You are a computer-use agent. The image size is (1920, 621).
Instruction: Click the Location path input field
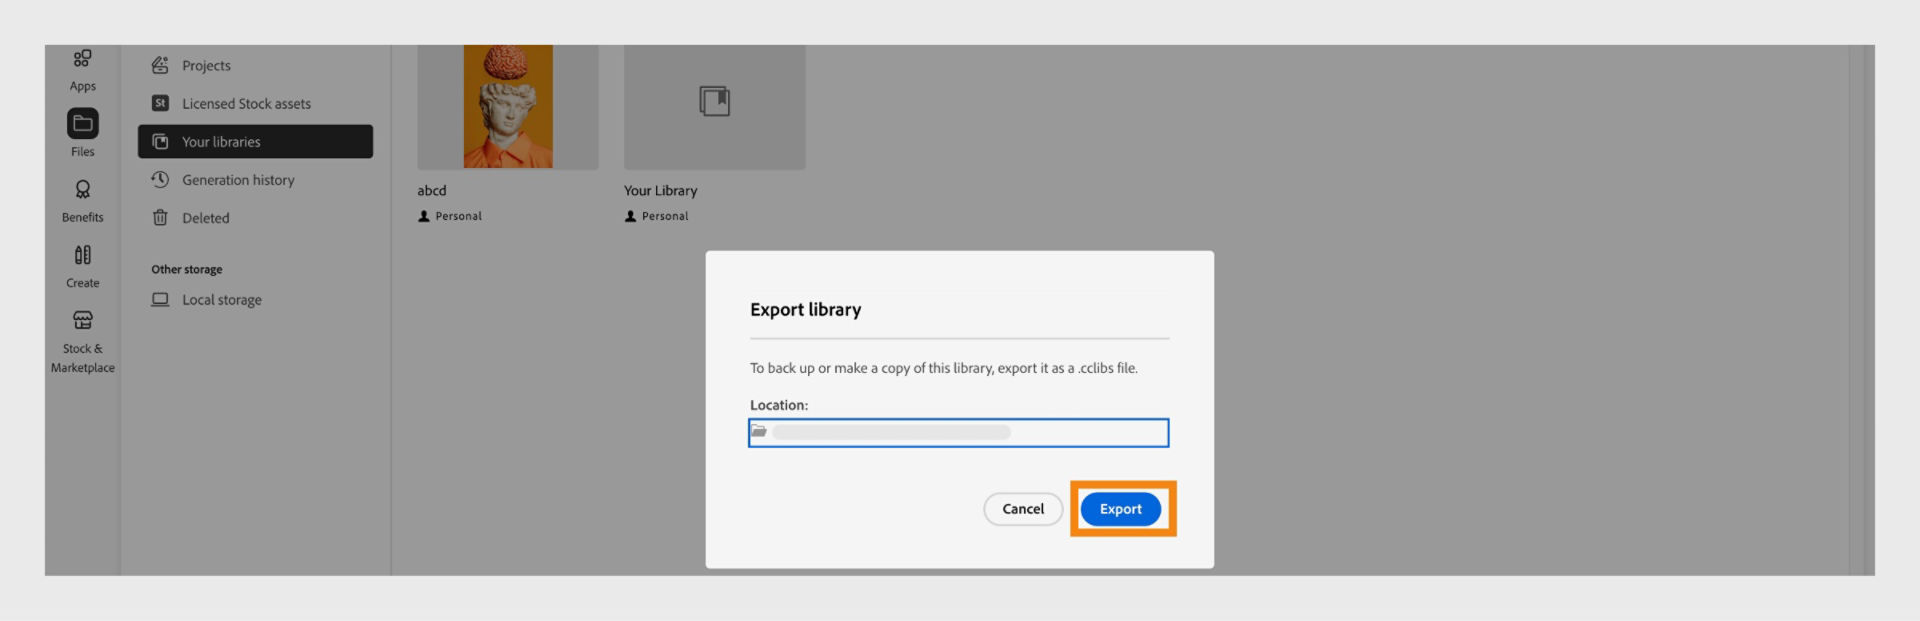(x=958, y=432)
